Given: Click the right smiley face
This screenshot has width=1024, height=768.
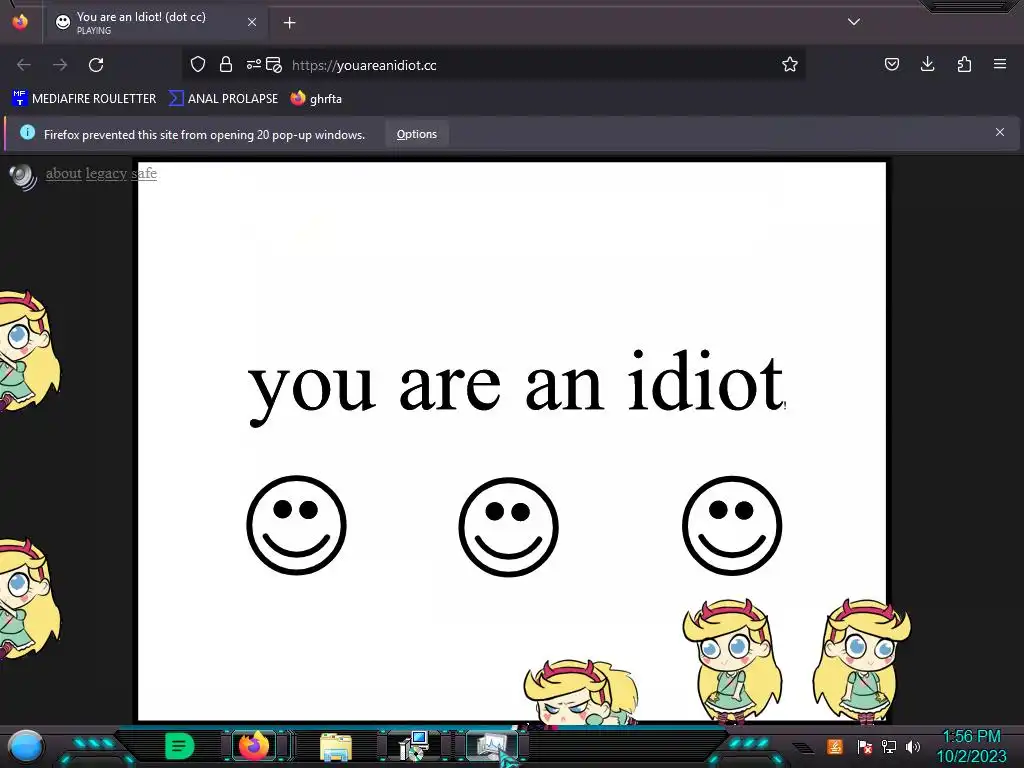Looking at the screenshot, I should [x=731, y=526].
